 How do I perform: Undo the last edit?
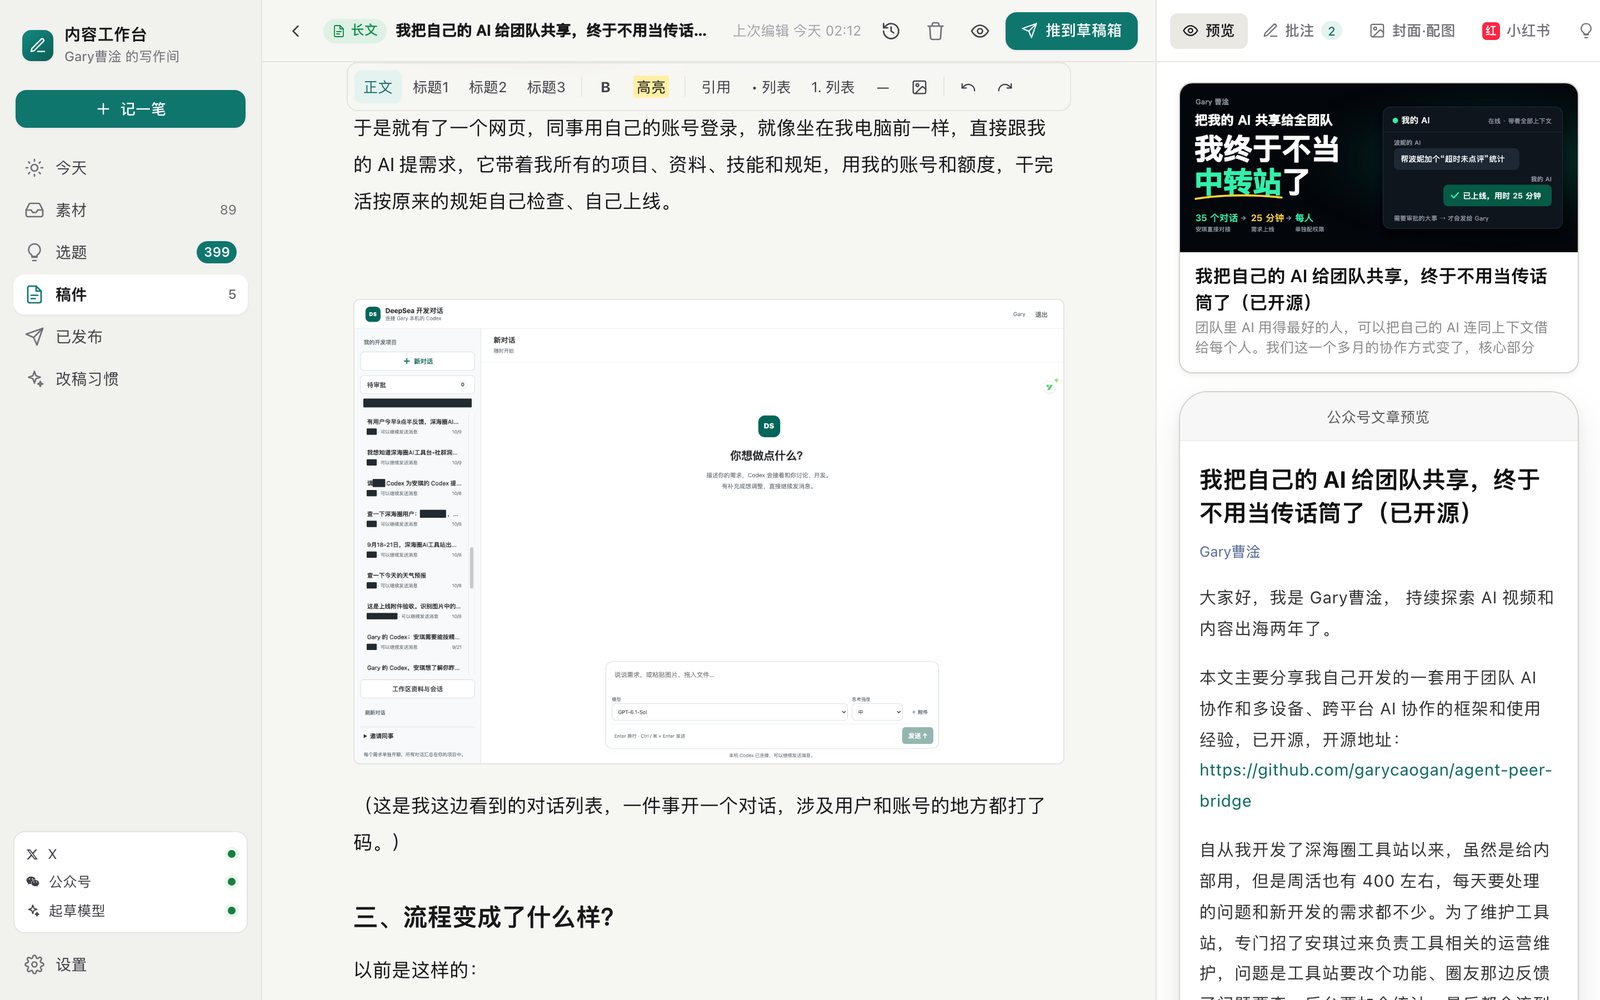tap(968, 87)
